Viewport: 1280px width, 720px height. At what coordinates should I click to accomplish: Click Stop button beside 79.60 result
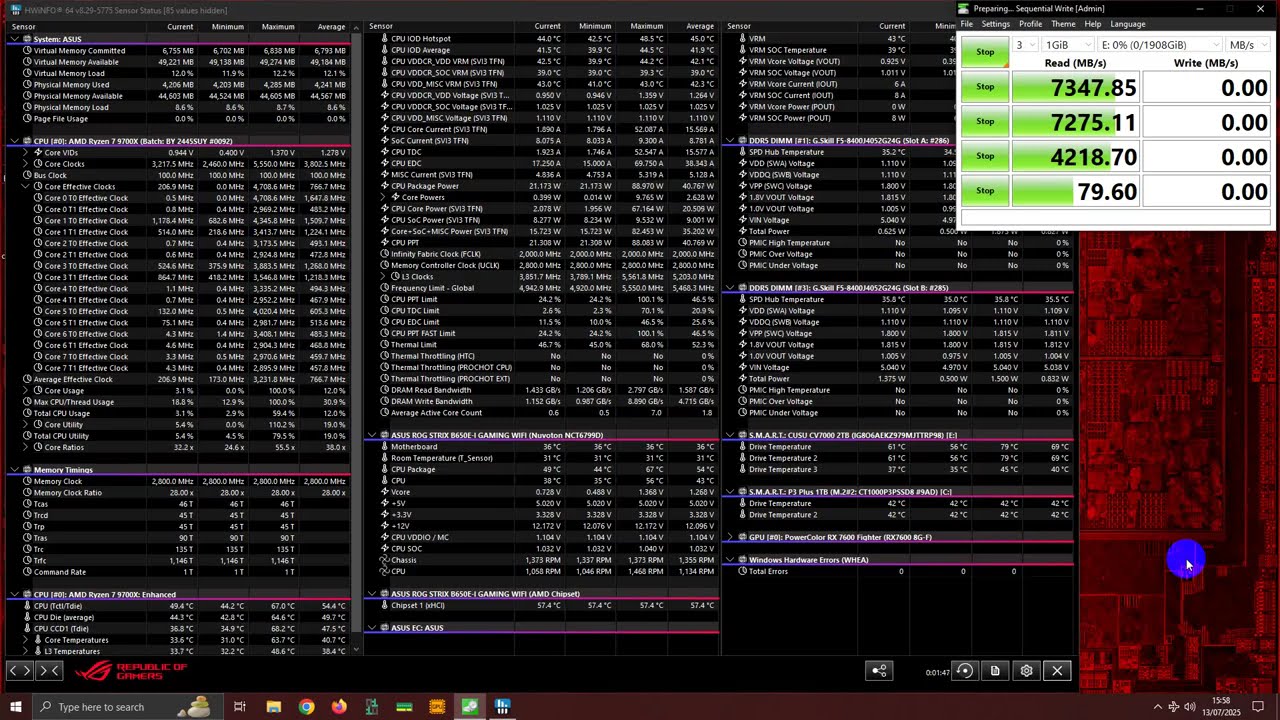[x=985, y=190]
